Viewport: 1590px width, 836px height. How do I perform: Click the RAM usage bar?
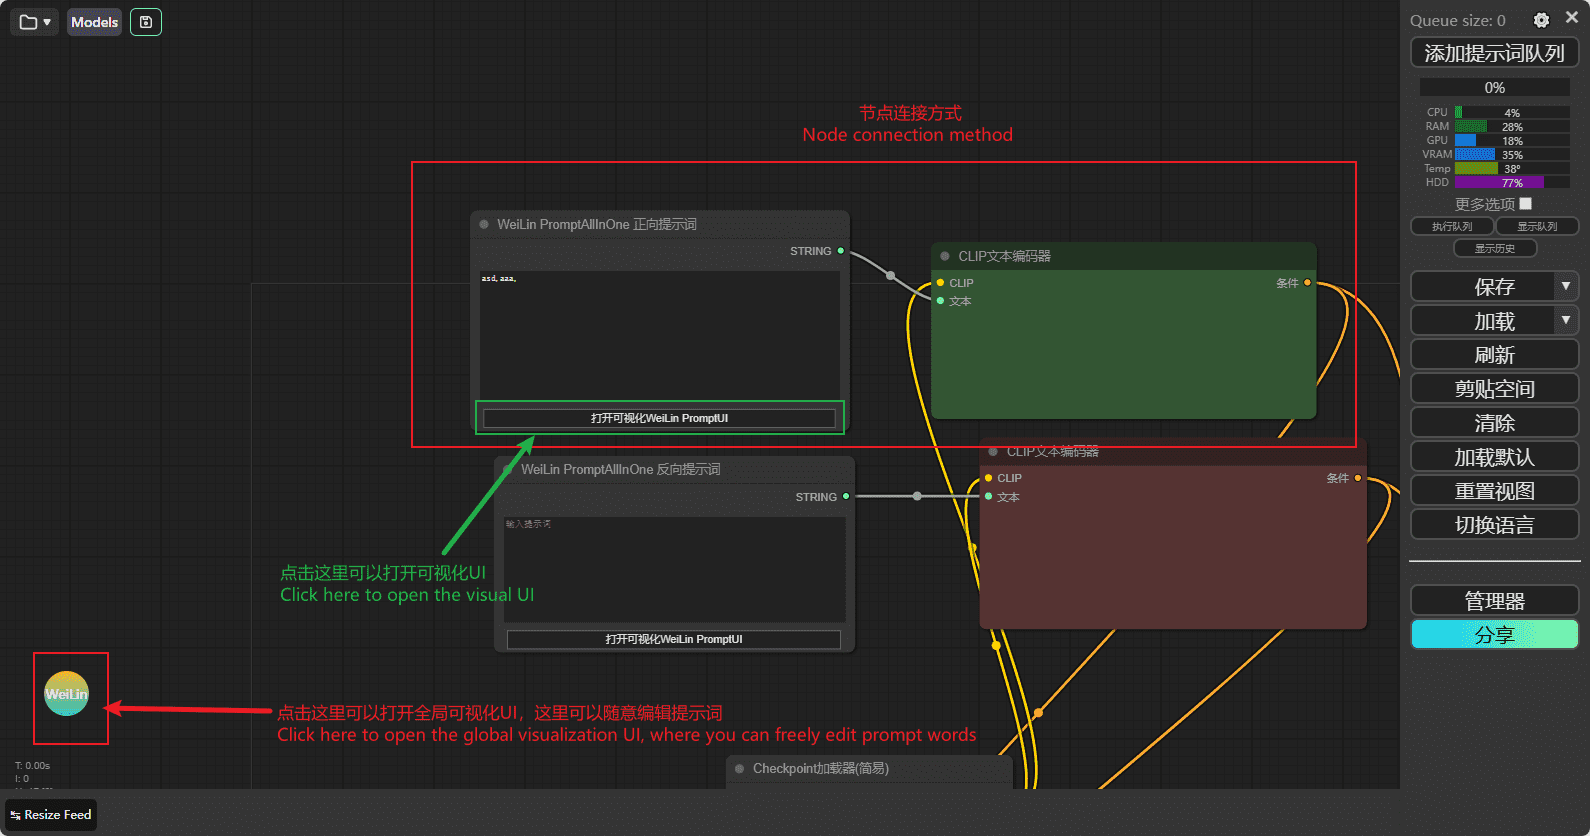1512,127
